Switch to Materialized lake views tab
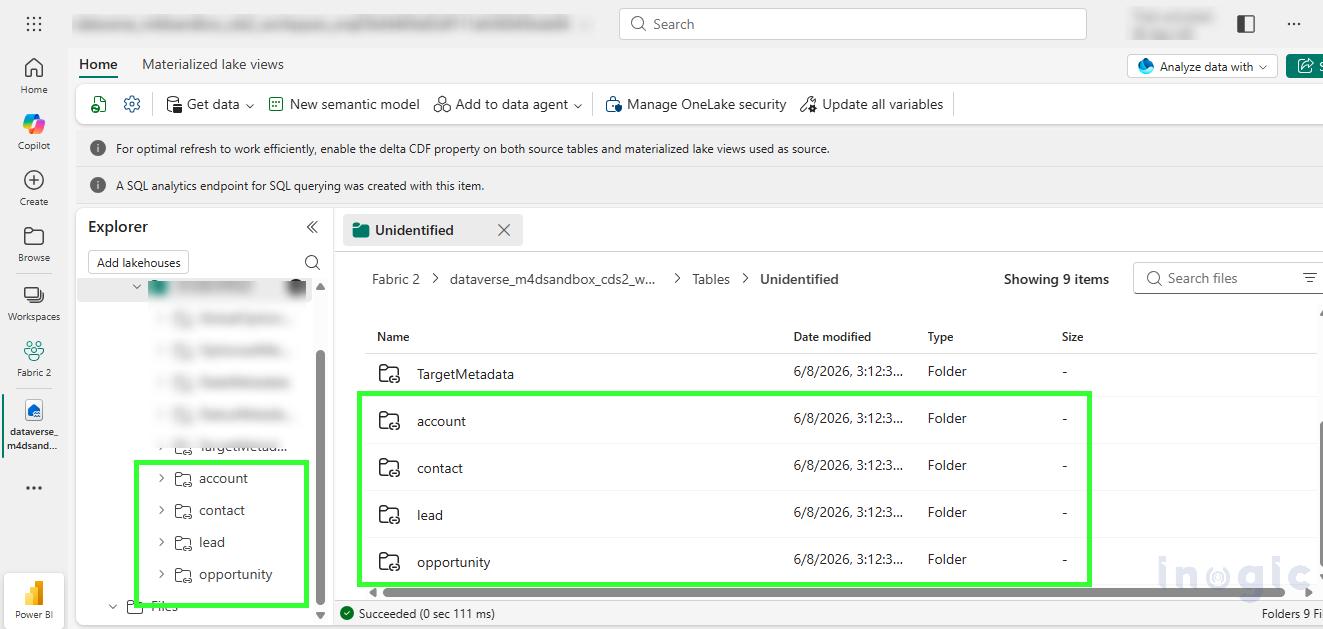1323x629 pixels. coord(213,64)
